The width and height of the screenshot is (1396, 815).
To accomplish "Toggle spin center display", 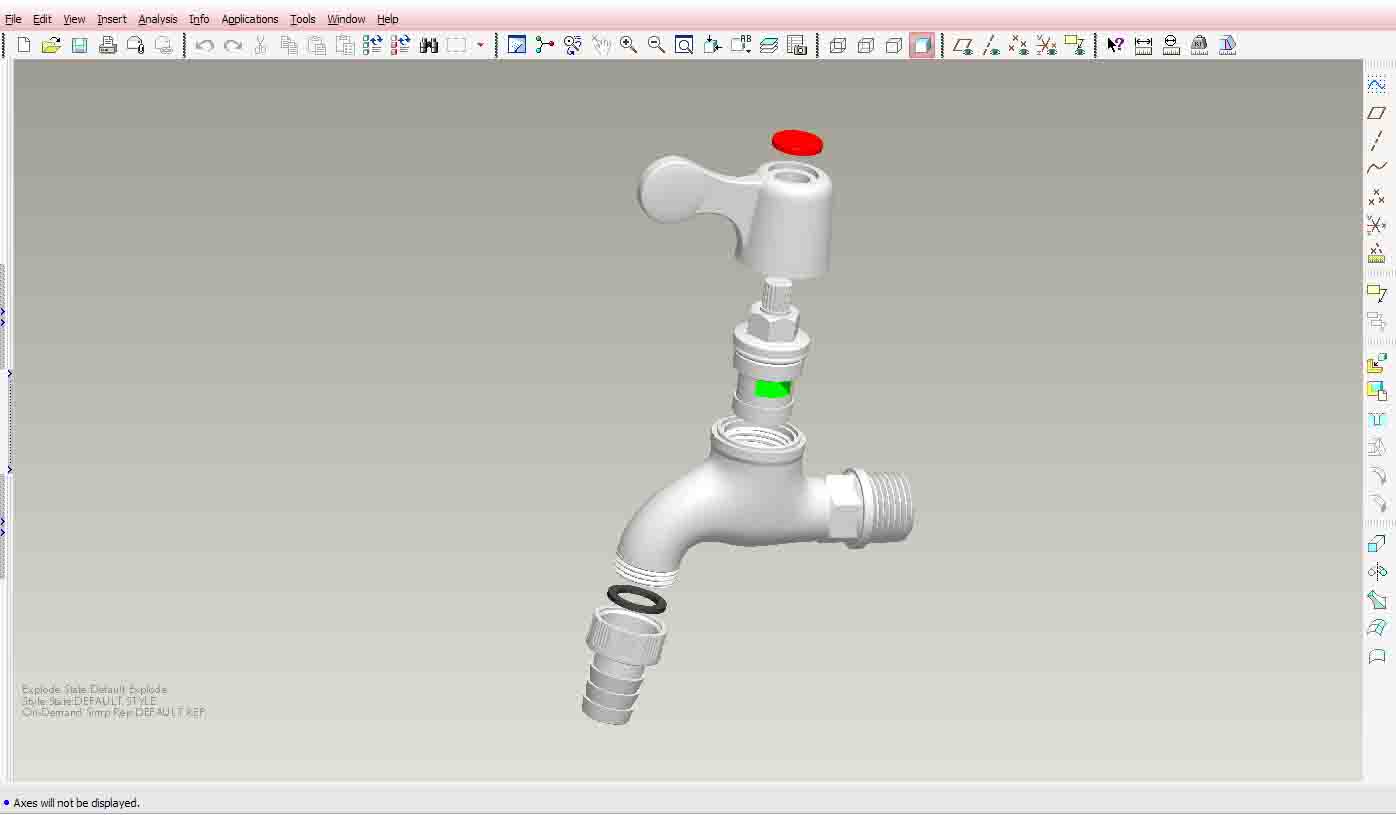I will (545, 45).
